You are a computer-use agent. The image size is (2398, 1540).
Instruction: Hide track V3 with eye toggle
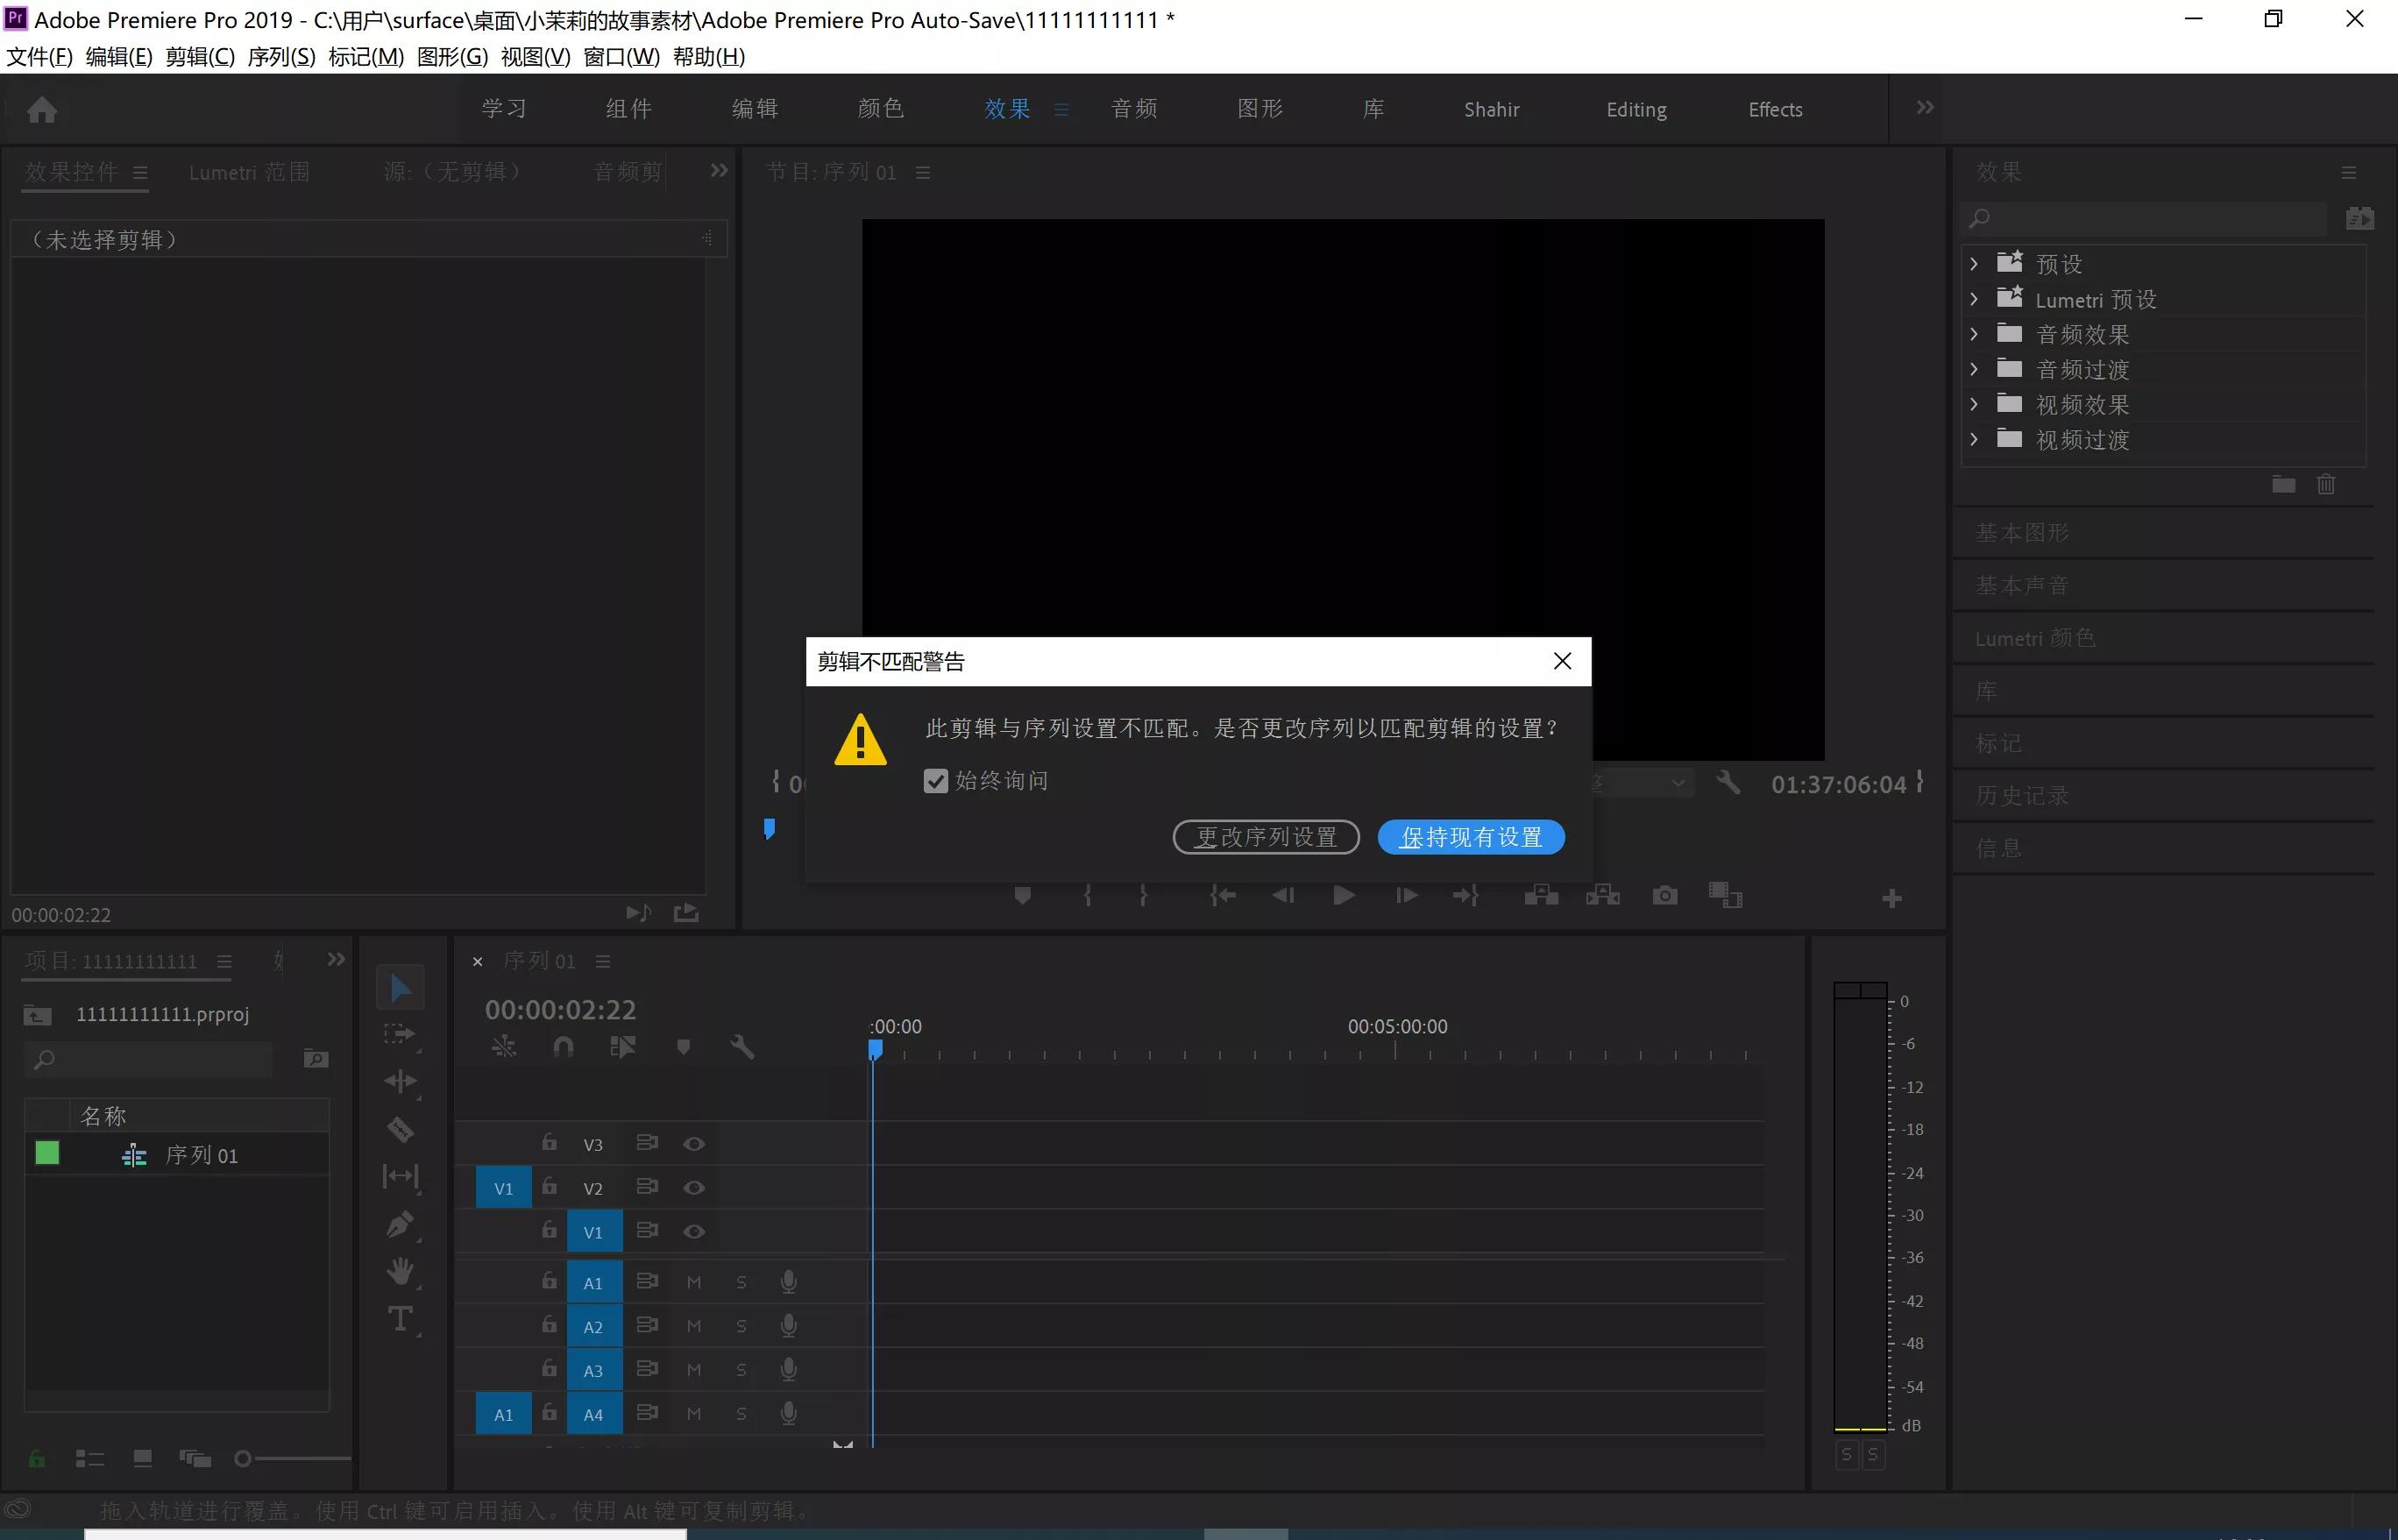click(694, 1144)
